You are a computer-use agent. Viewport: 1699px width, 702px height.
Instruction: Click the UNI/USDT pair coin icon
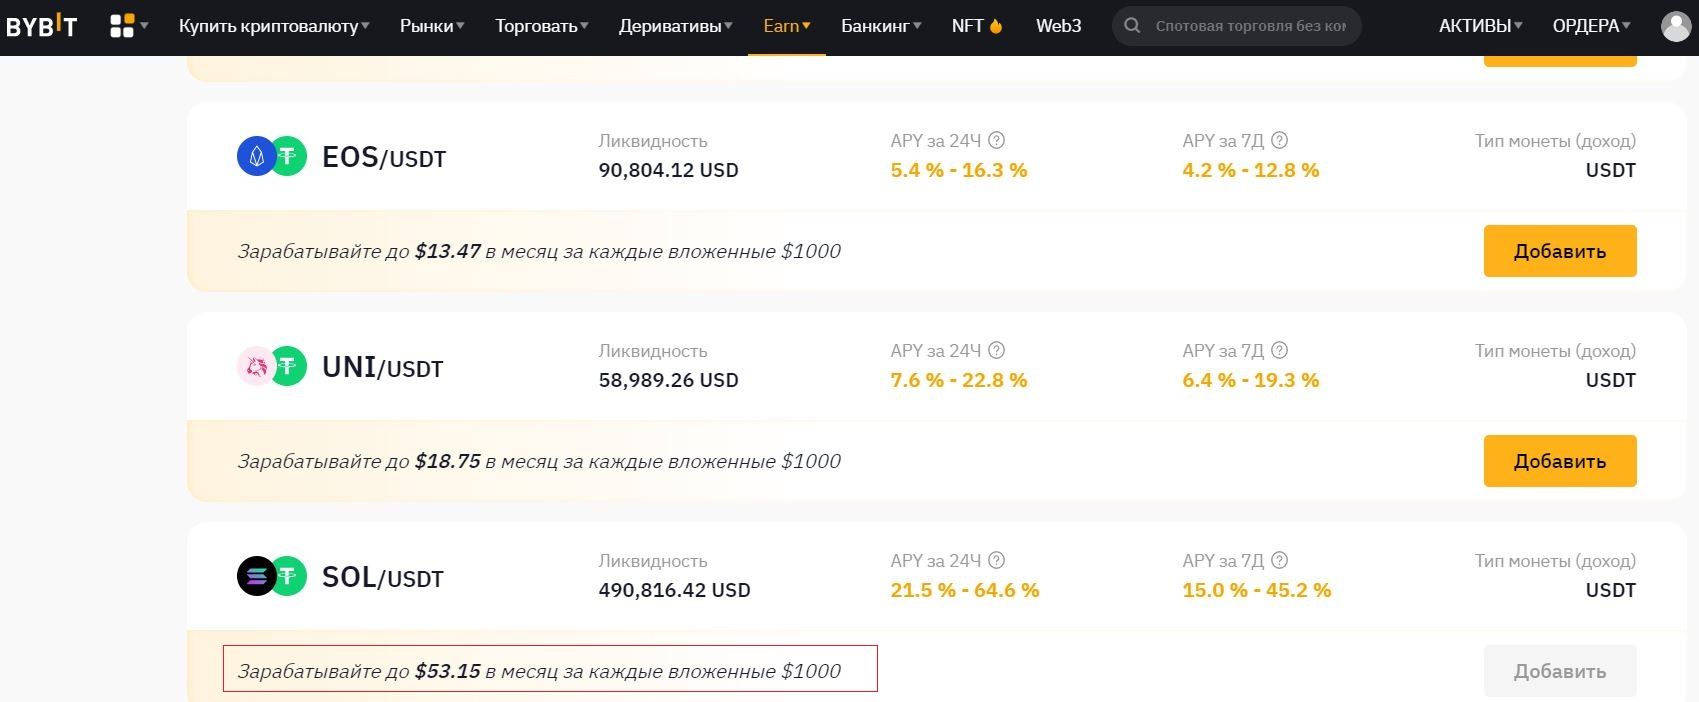[271, 367]
